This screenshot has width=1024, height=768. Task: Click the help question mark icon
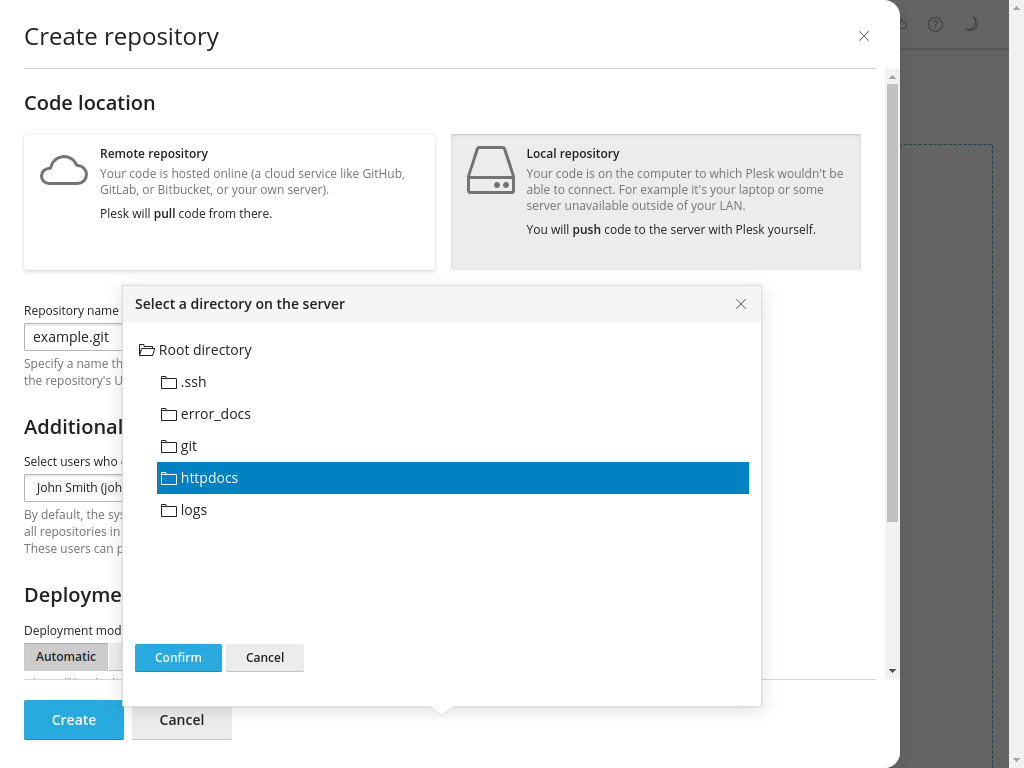(x=935, y=25)
